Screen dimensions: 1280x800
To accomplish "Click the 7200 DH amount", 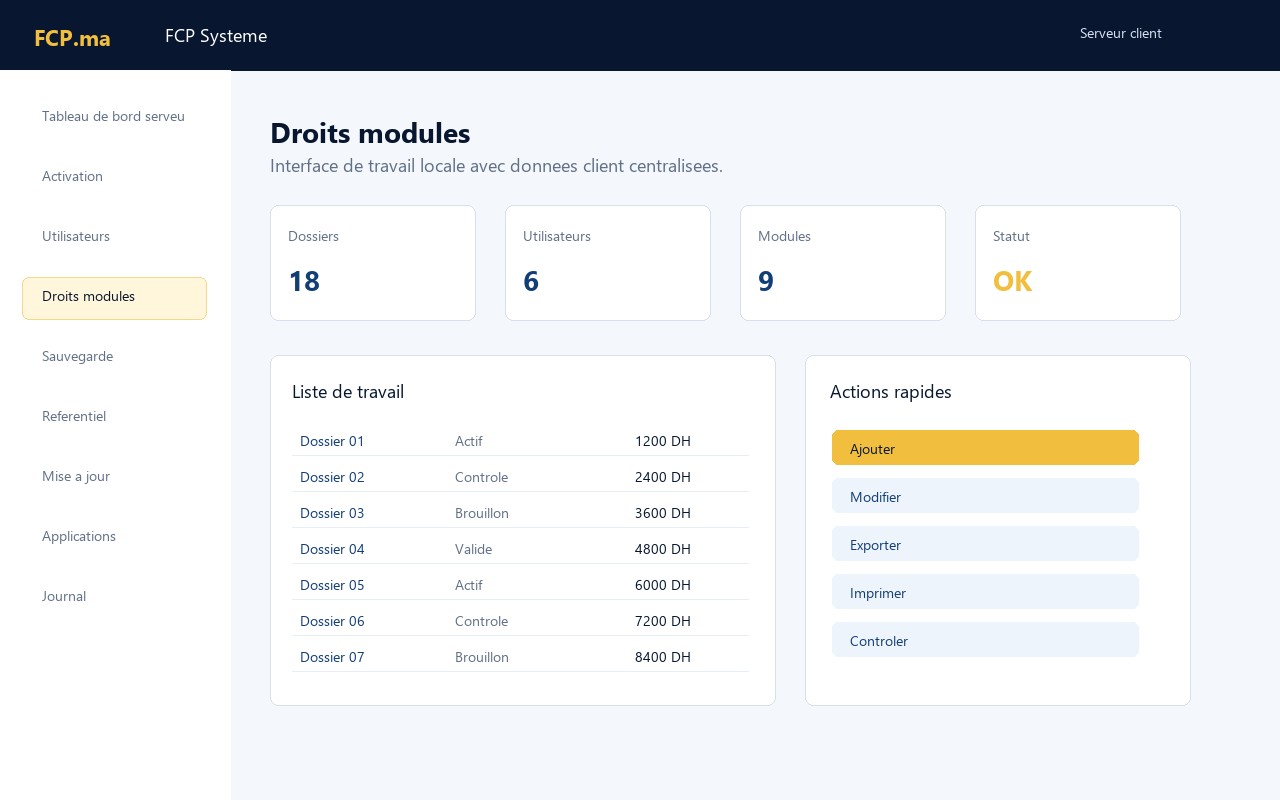I will (663, 621).
